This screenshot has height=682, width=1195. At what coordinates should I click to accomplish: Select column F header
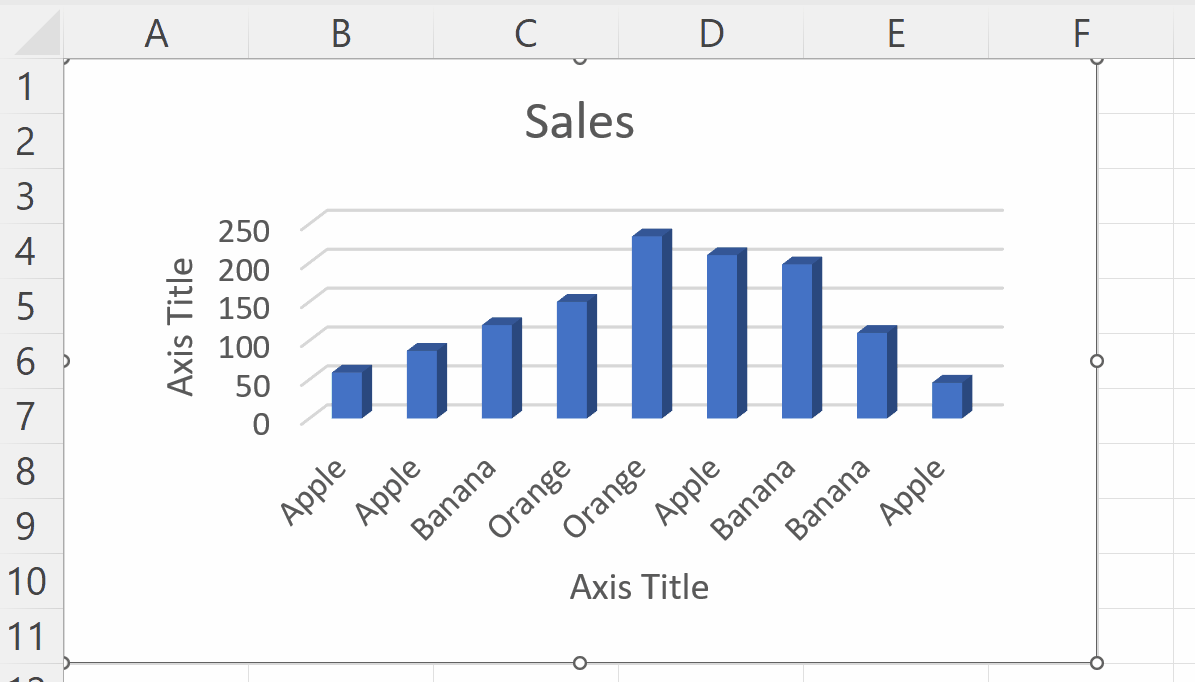[x=1080, y=33]
